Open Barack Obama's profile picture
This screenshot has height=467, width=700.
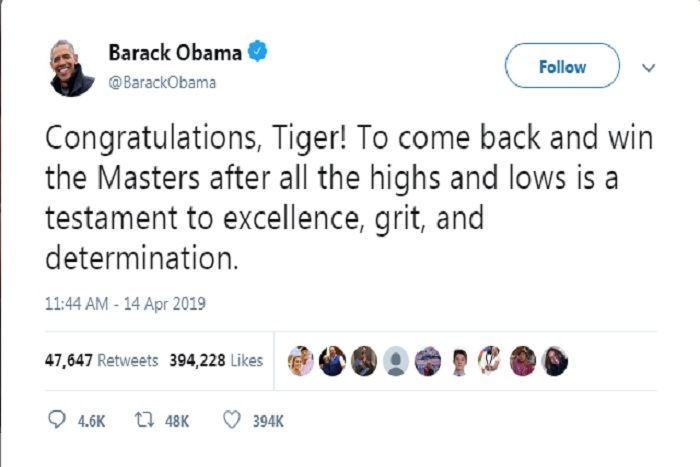[x=71, y=68]
